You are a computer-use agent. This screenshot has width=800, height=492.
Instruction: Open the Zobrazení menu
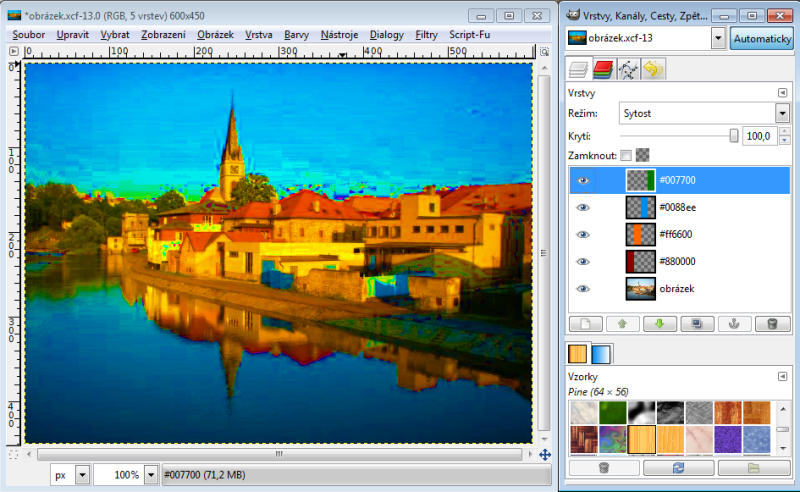click(x=163, y=35)
